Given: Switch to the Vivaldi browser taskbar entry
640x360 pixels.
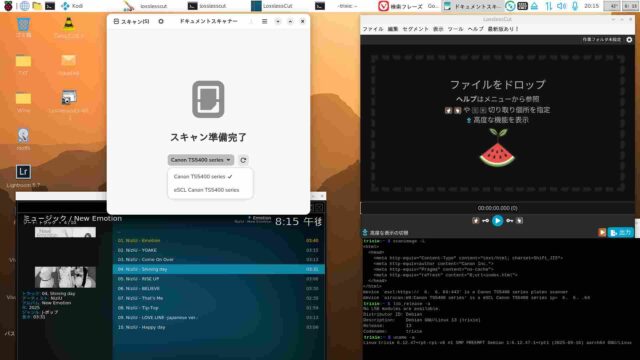Looking at the screenshot, I should (x=408, y=6).
